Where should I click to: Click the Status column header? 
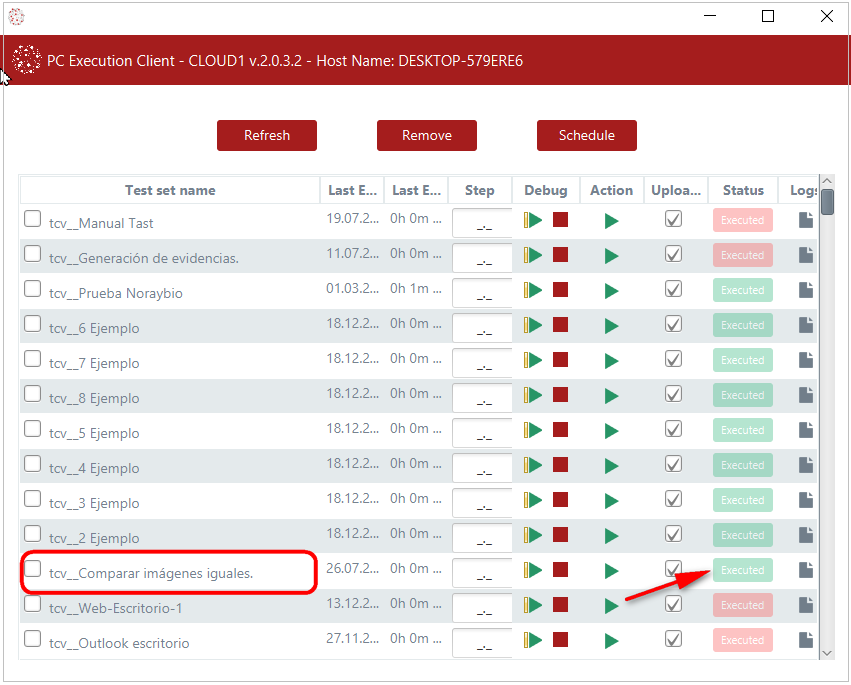(x=743, y=190)
